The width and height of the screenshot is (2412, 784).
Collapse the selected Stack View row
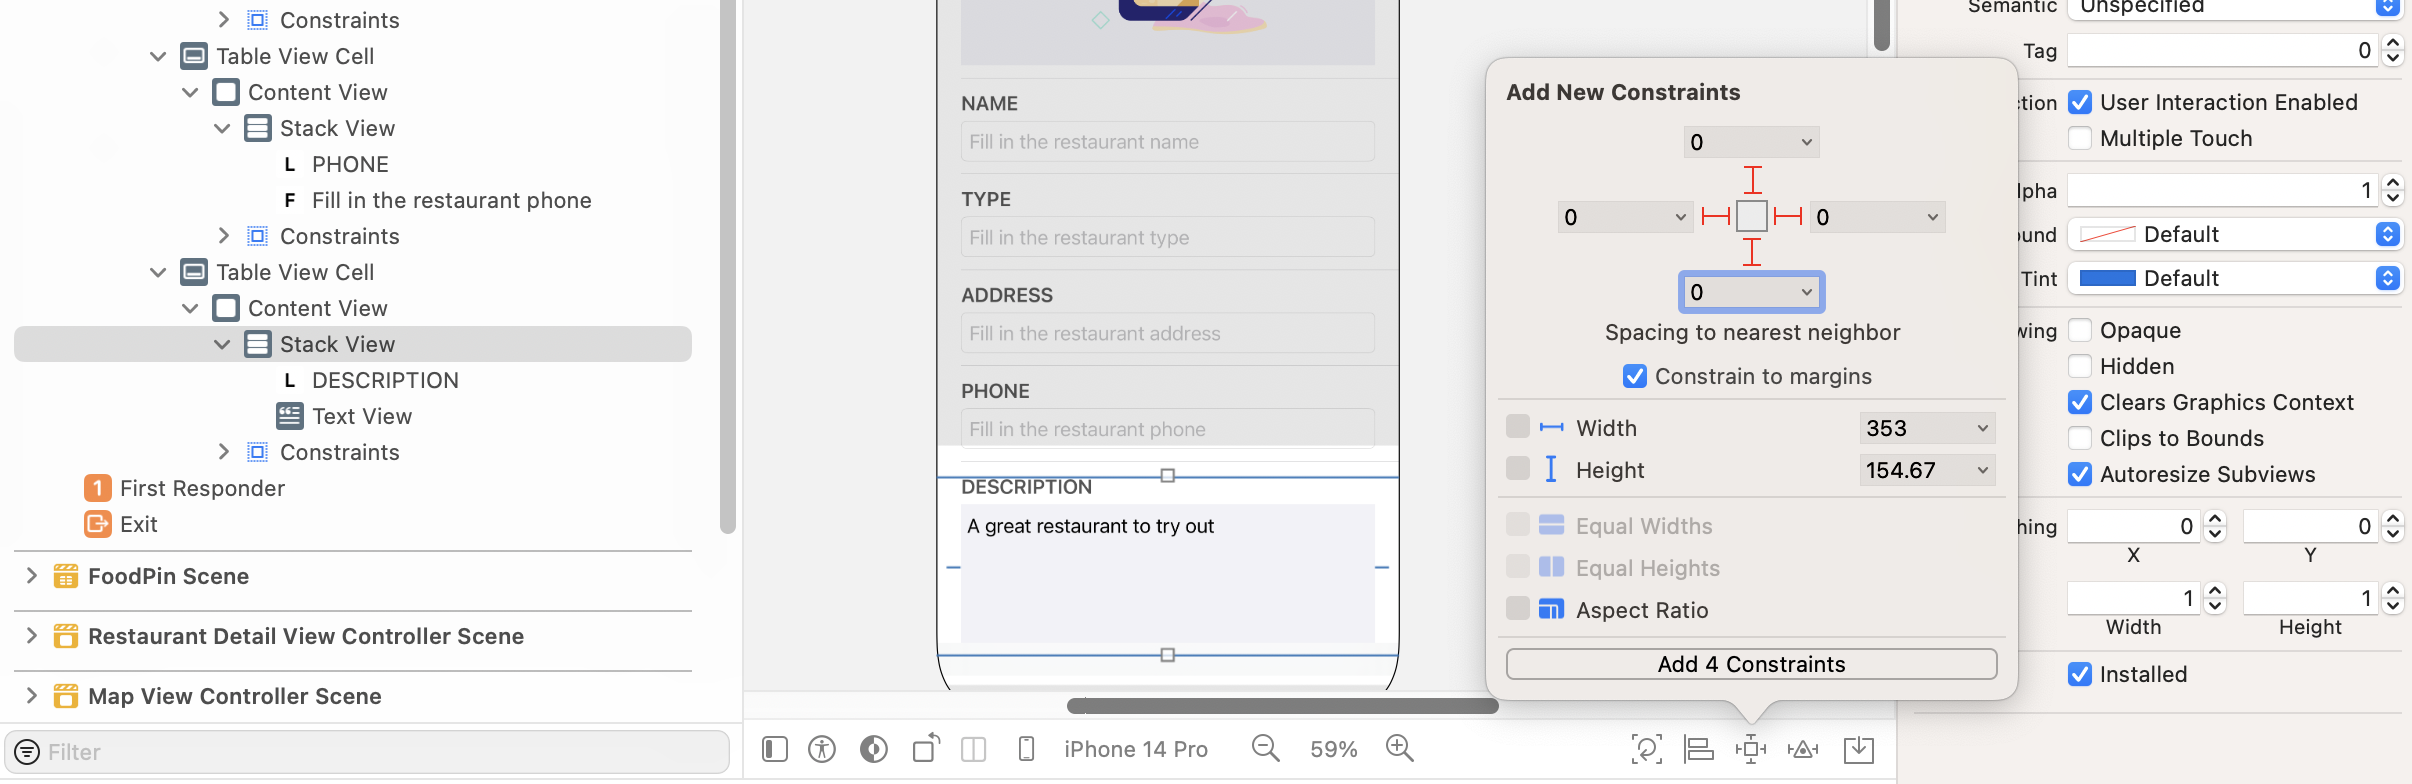pos(222,344)
